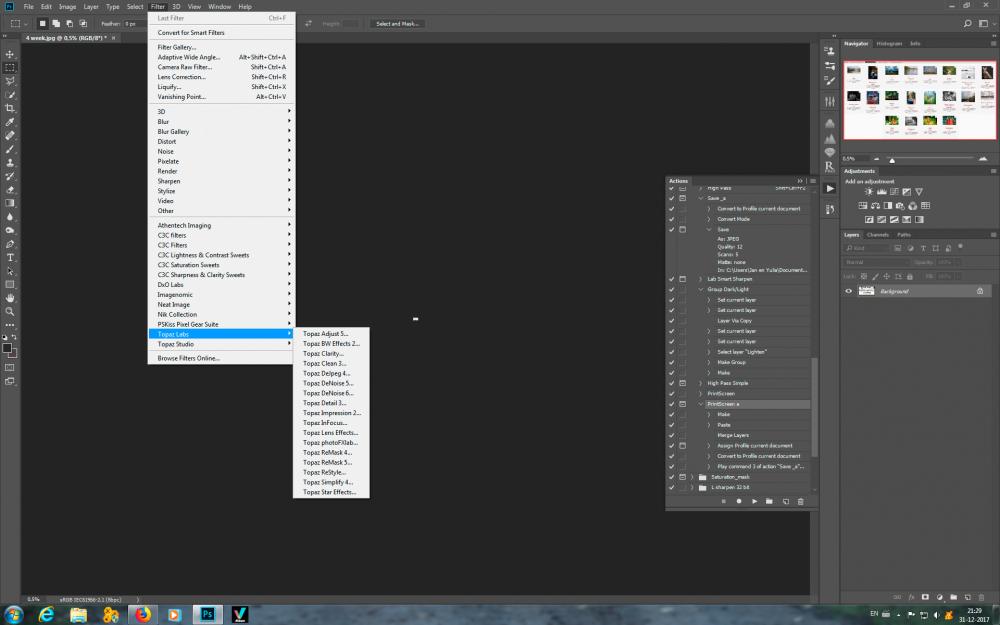Choose Camera Raw Filter from the Filter menu
This screenshot has height=625, width=1000.
click(x=221, y=67)
